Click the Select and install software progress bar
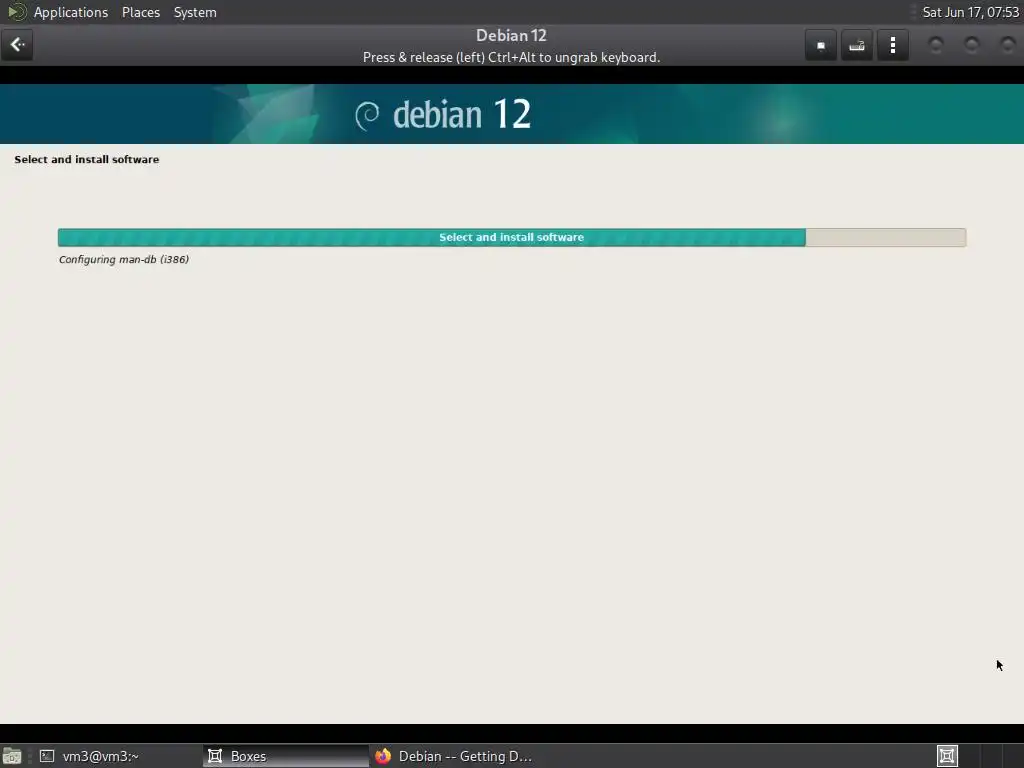1024x768 pixels. click(511, 238)
